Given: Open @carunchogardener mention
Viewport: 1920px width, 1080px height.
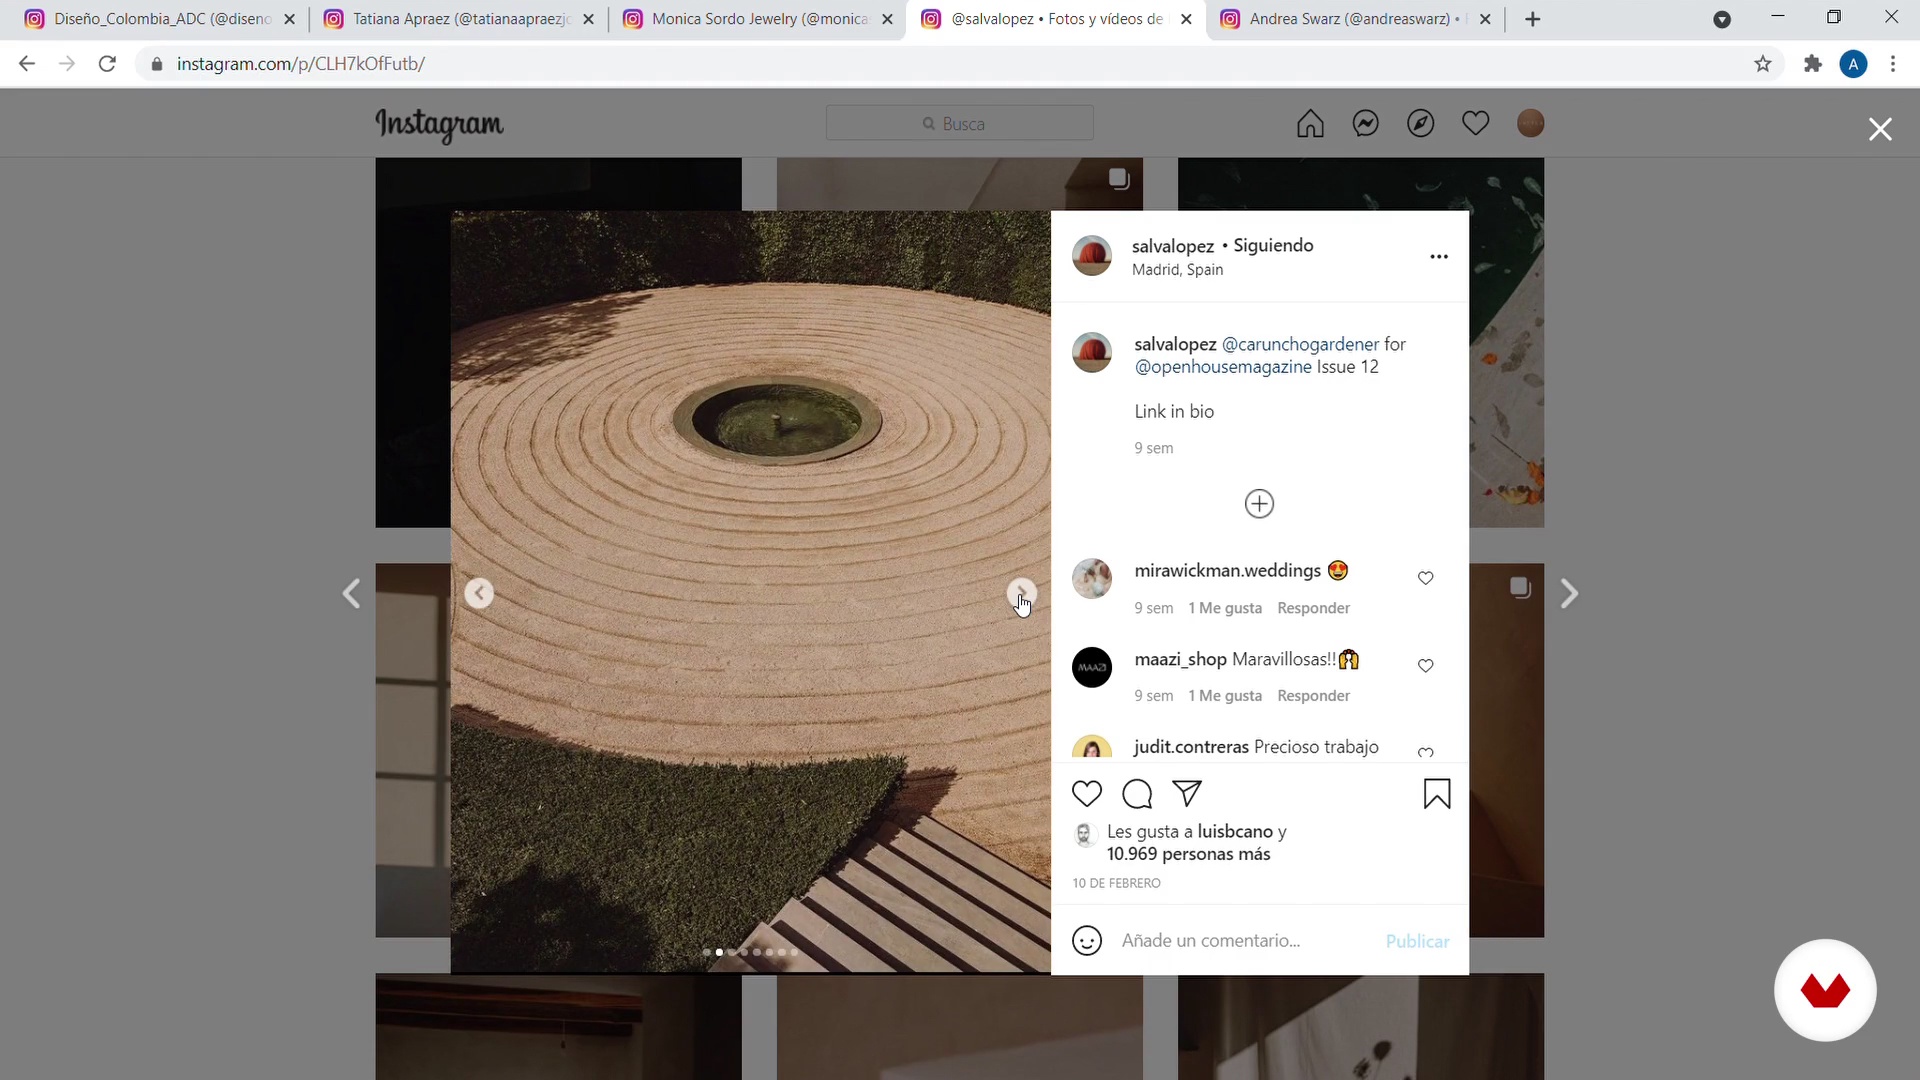Looking at the screenshot, I should pos(1300,344).
